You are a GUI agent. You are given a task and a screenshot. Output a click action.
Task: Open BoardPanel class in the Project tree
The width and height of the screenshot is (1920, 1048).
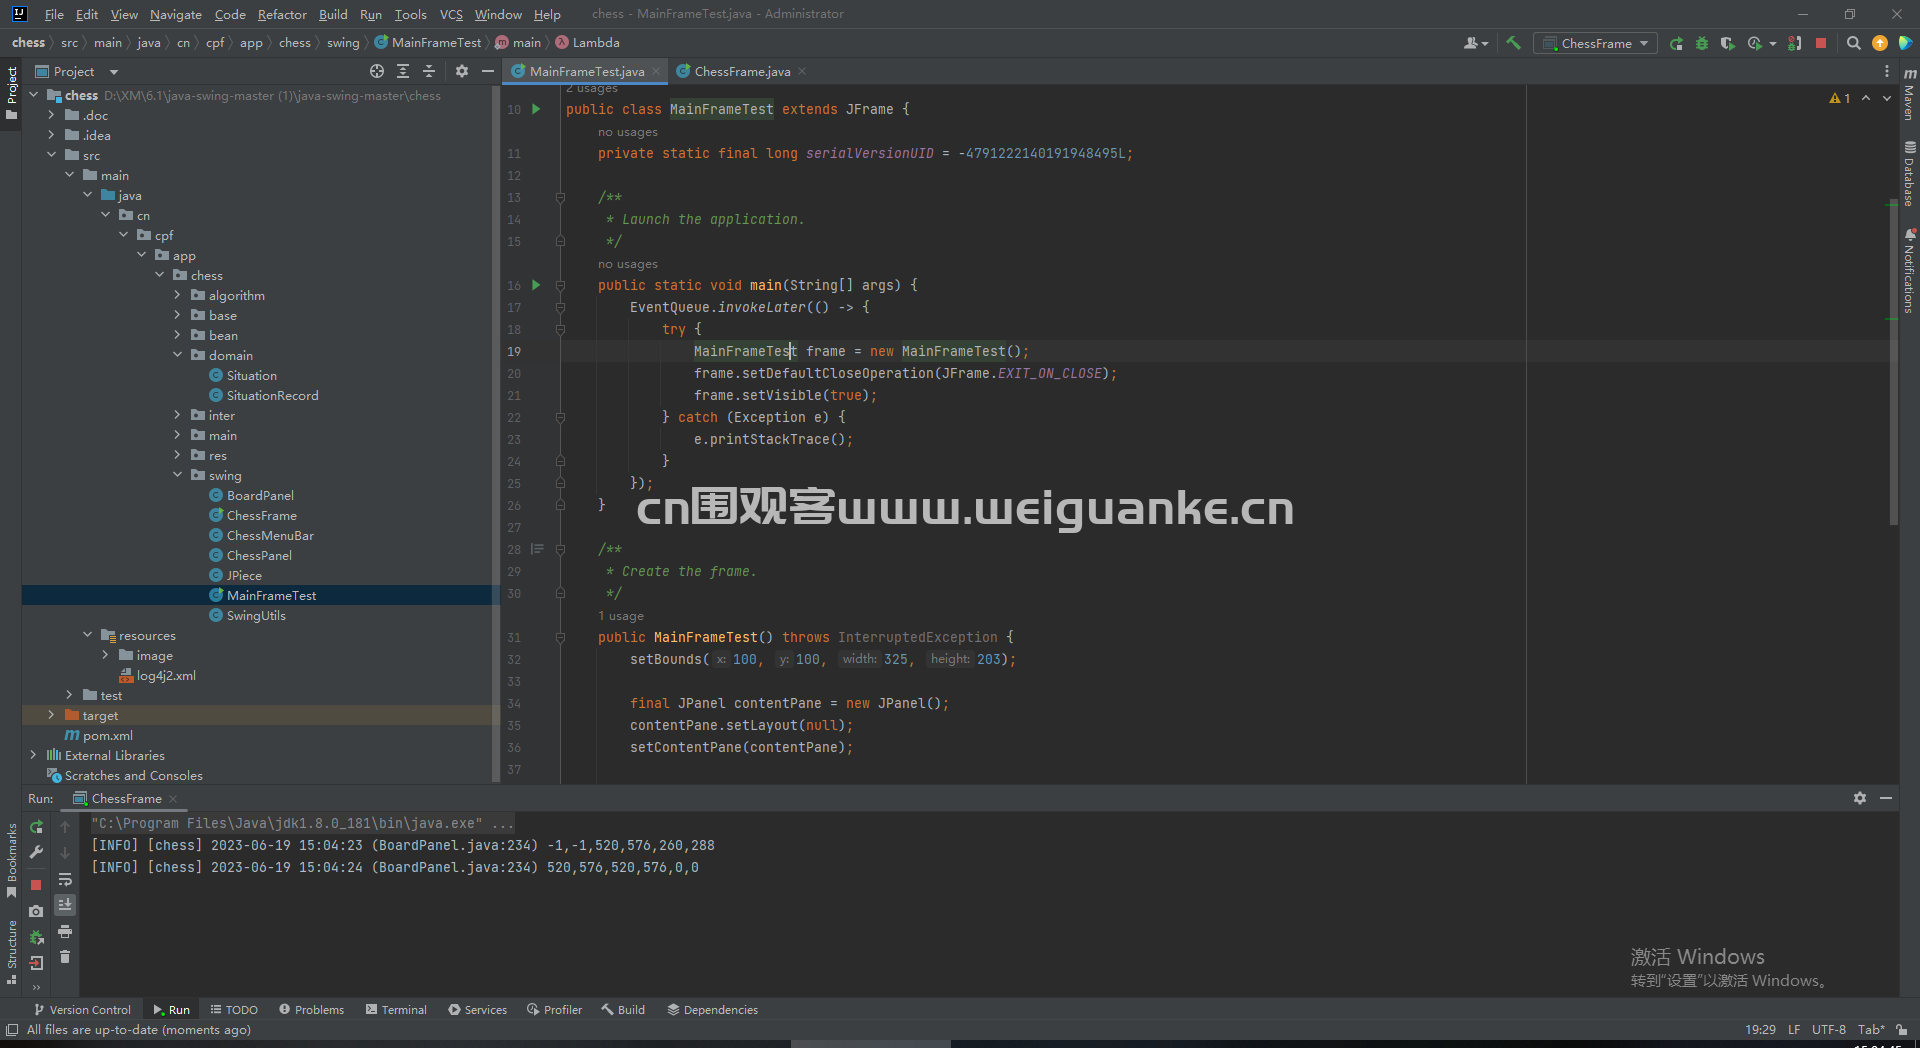pyautogui.click(x=260, y=495)
